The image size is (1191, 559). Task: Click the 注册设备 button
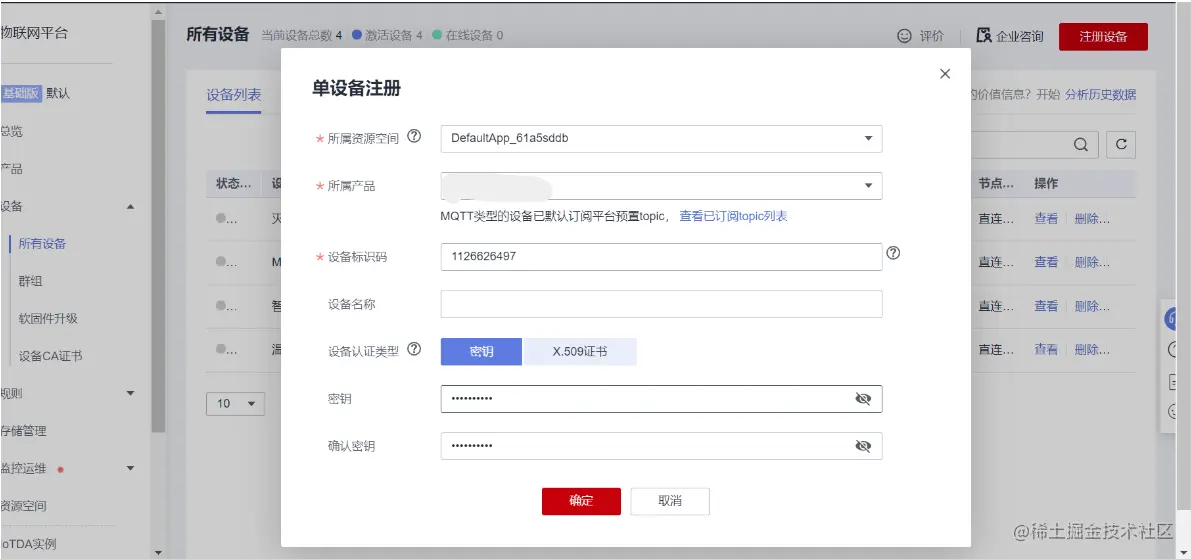click(1103, 36)
